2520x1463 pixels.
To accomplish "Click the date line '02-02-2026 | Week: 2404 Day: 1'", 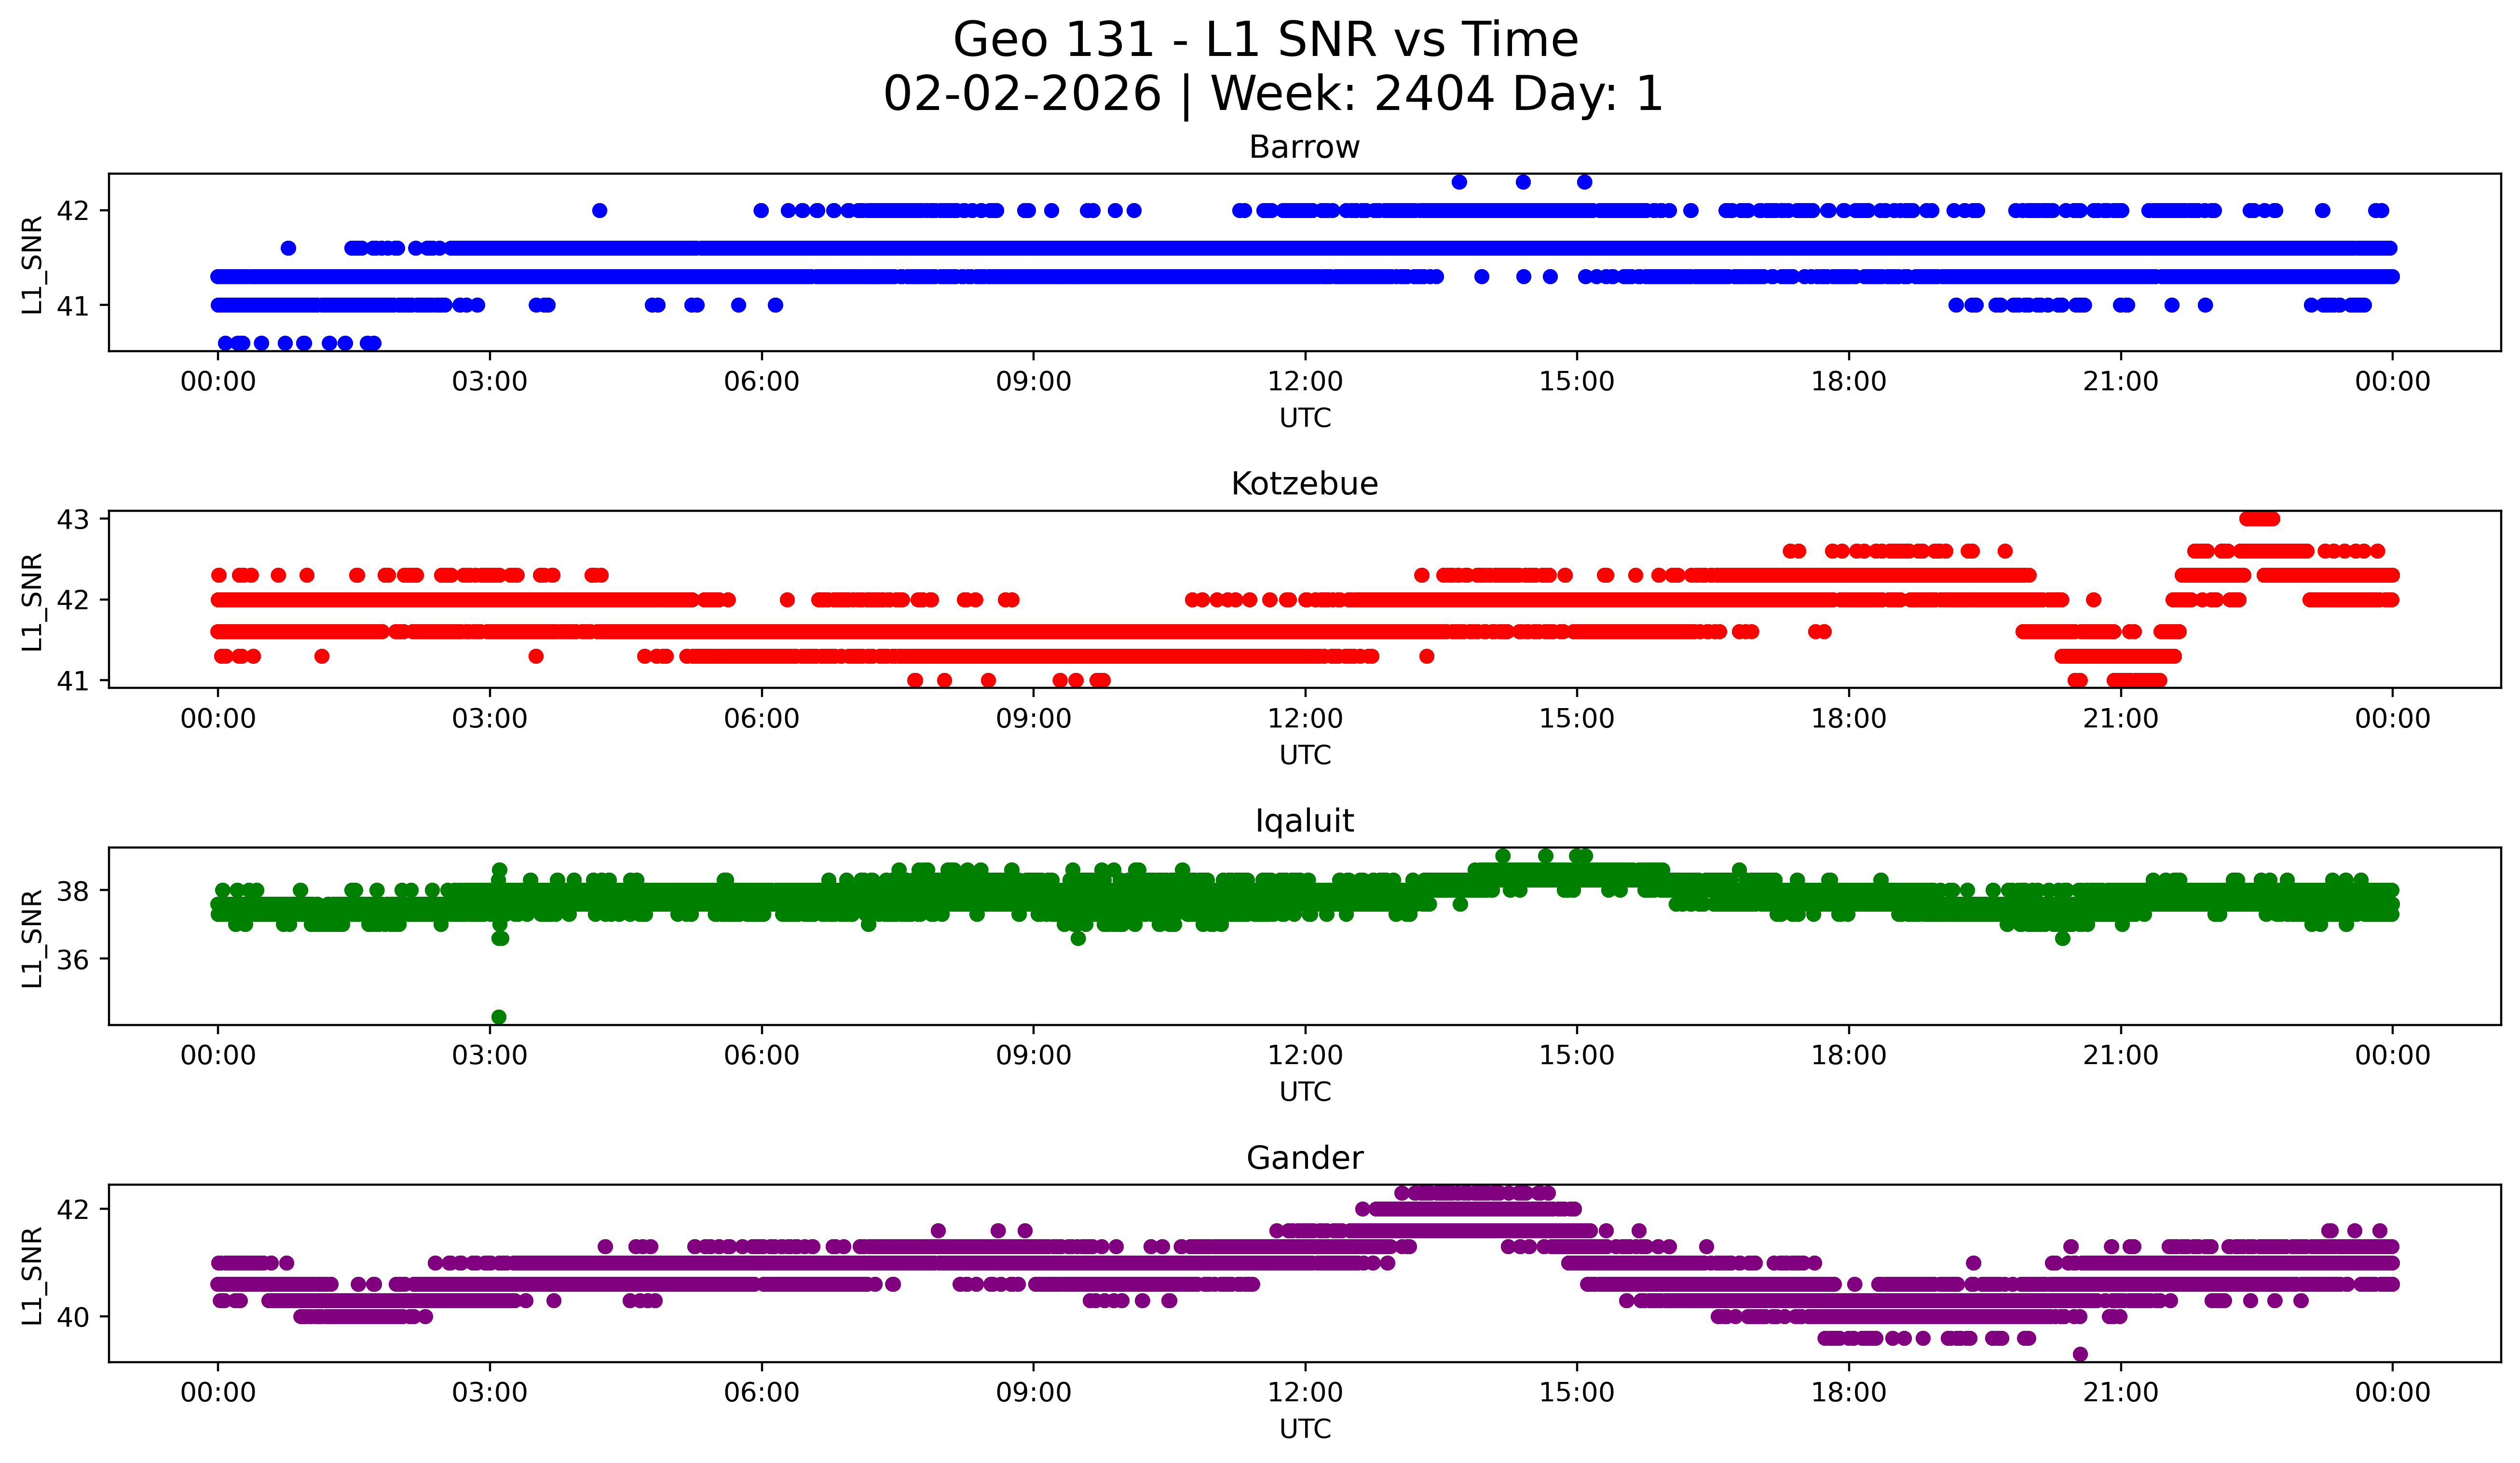I will [1272, 94].
